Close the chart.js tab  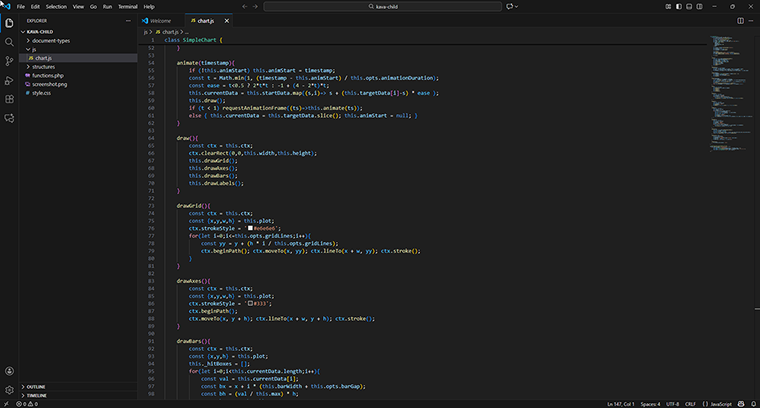[226, 21]
